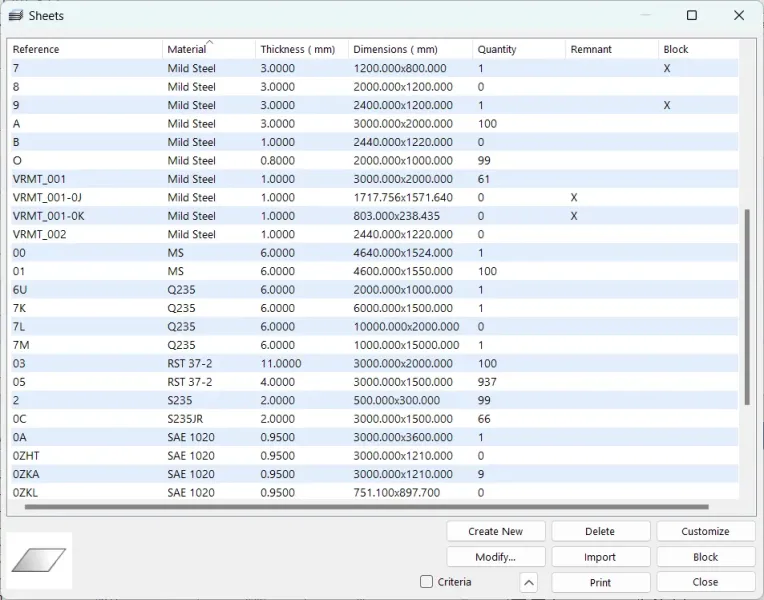Viewport: 764px width, 600px height.
Task: Close the Sheets window with X
Action: (x=739, y=16)
